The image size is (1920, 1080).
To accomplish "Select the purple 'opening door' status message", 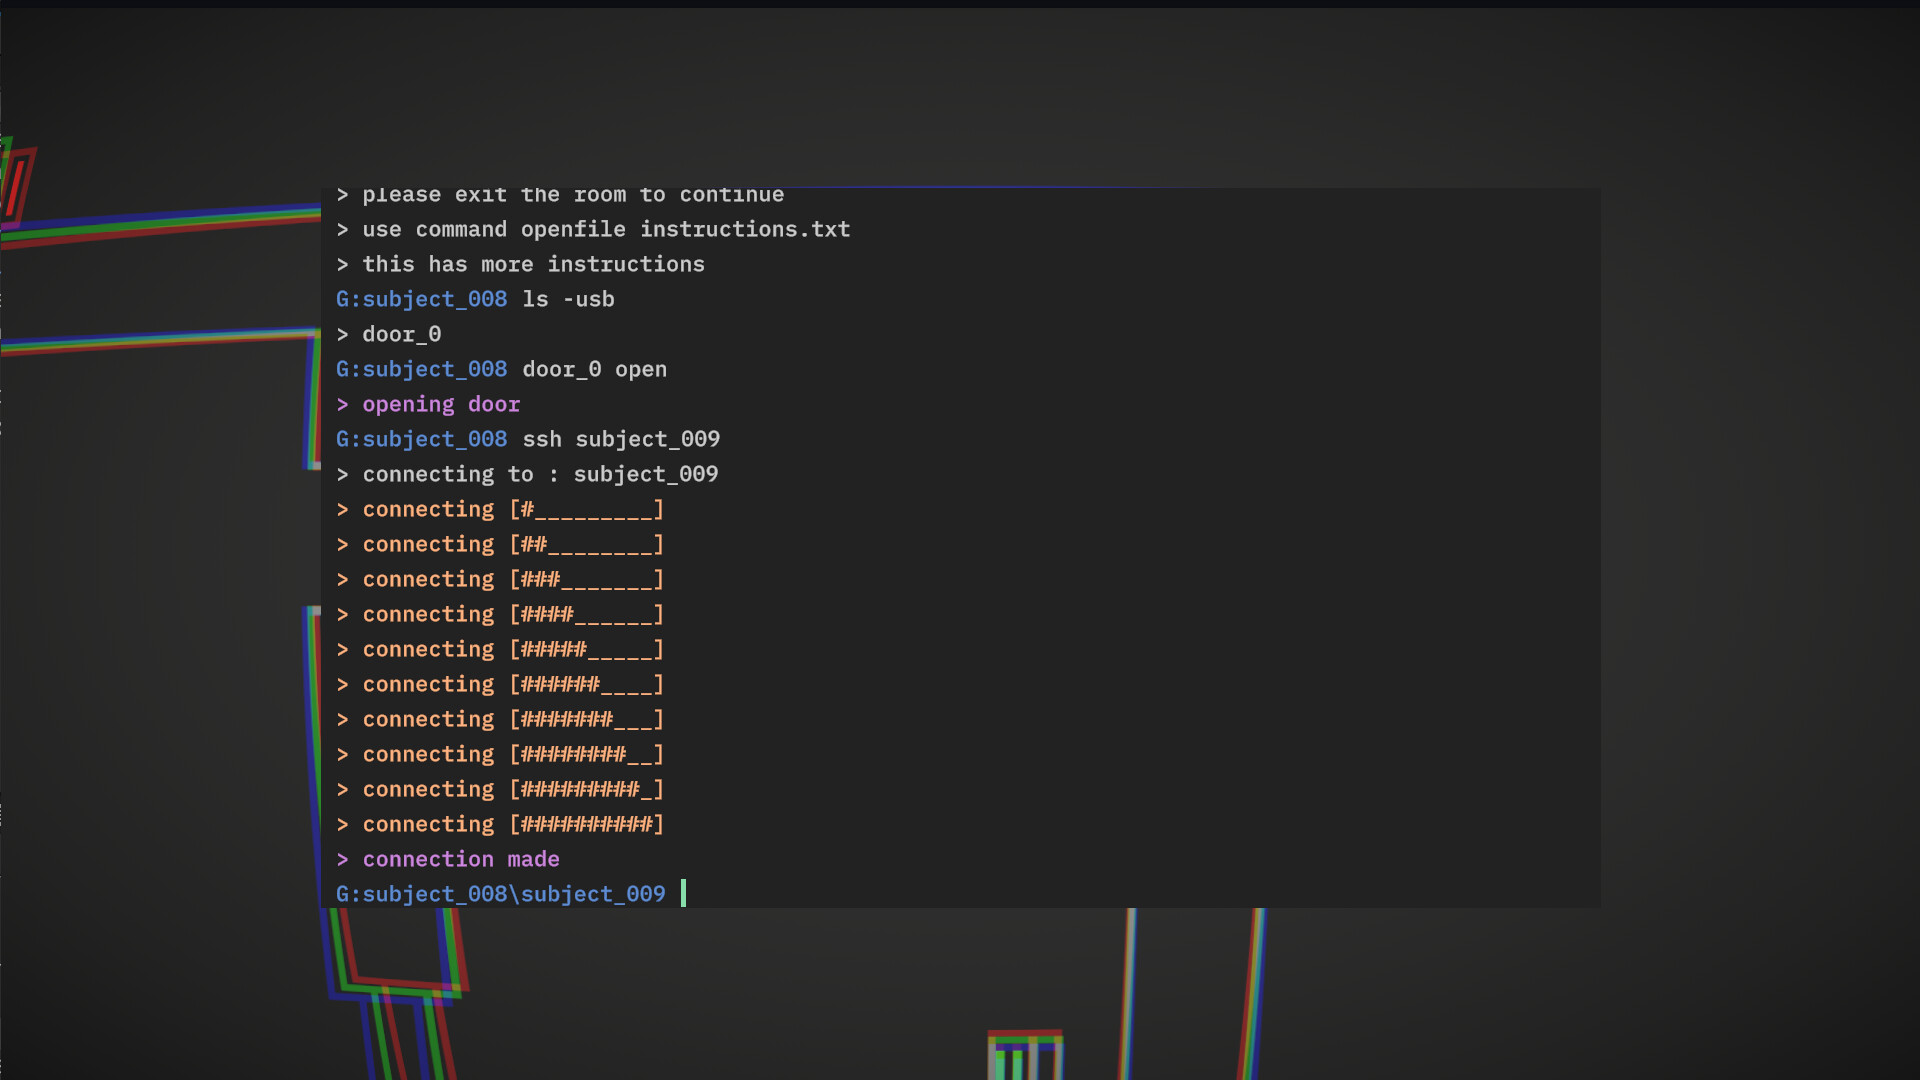I will pos(440,404).
